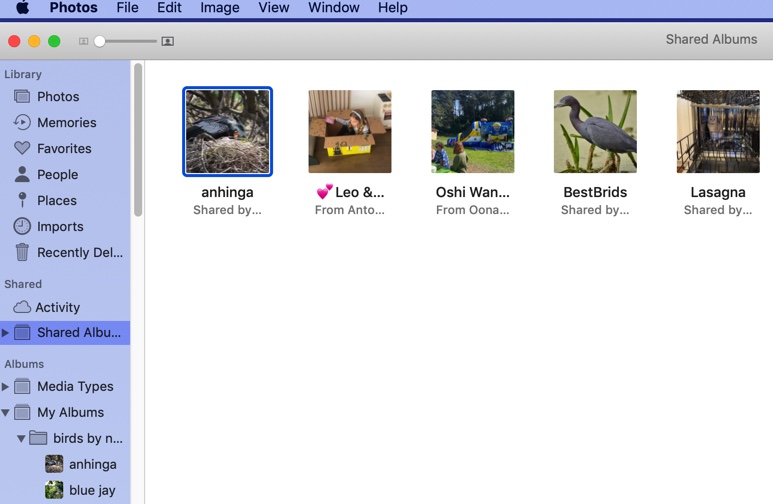Click the Lasagna album title text
Screen dimensions: 773x504
click(718, 192)
